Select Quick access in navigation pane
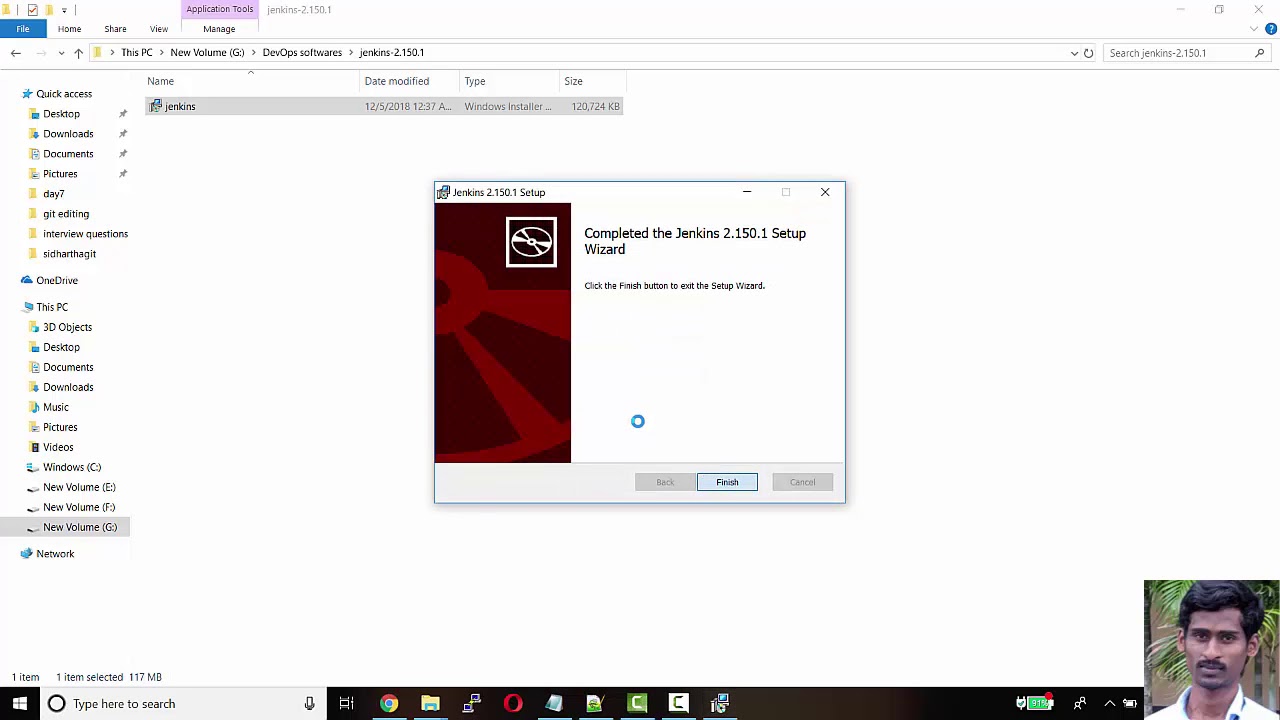This screenshot has height=720, width=1280. 64,94
